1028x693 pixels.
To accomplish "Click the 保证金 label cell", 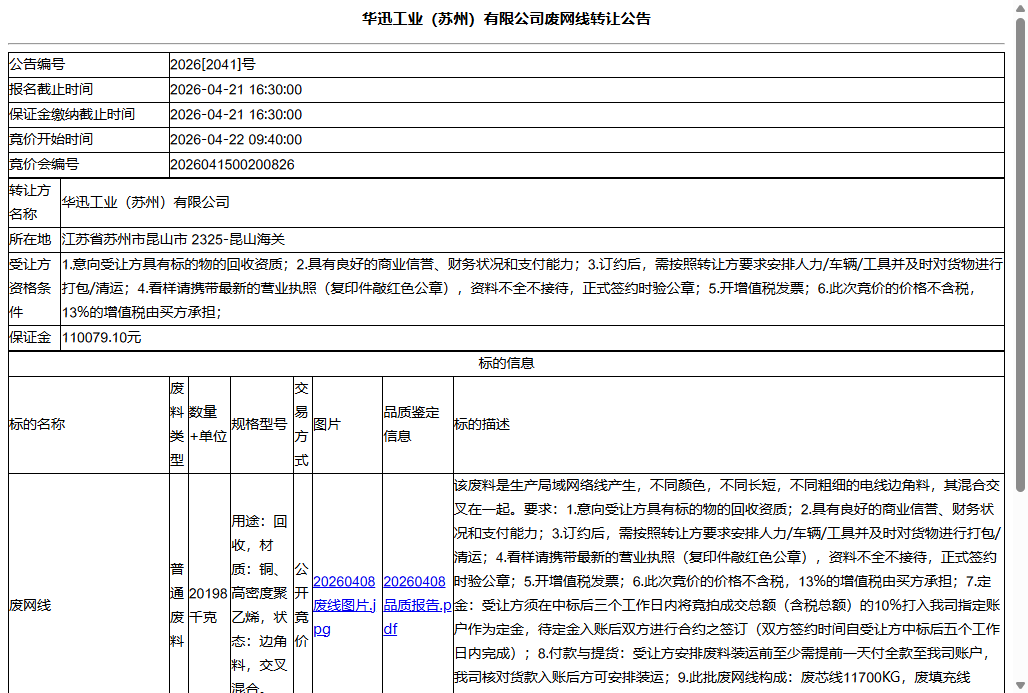I will pyautogui.click(x=34, y=338).
